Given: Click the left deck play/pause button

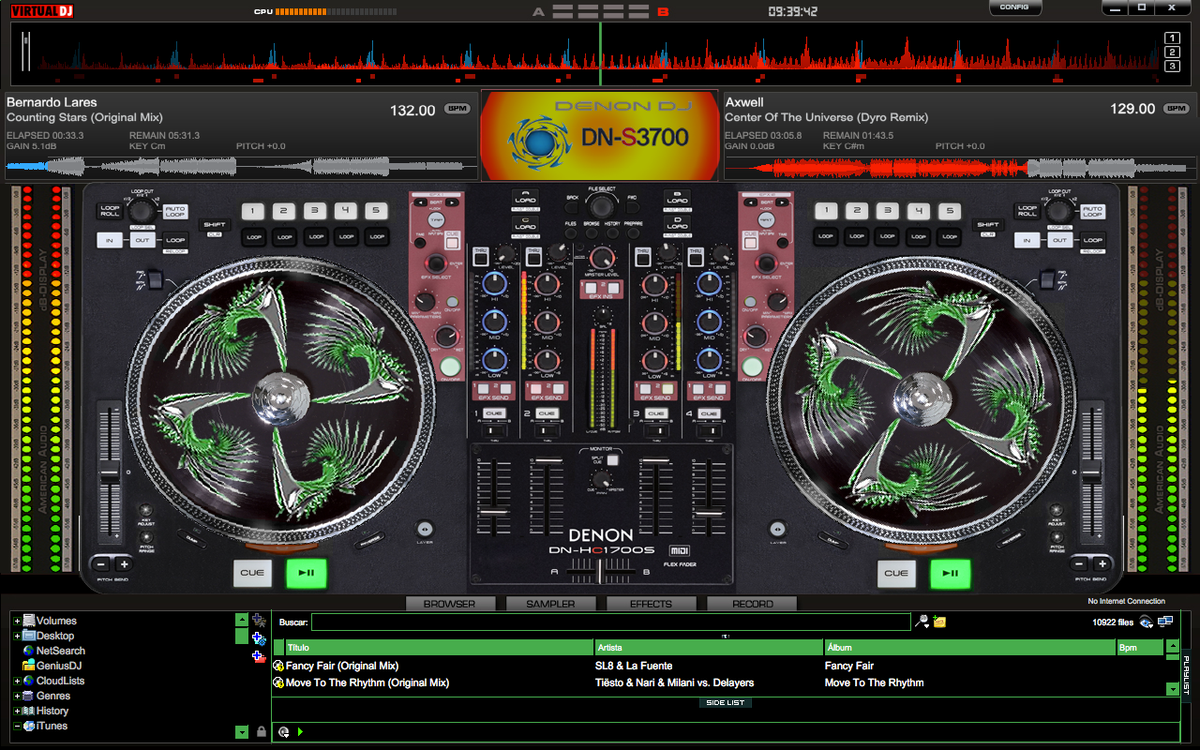Looking at the screenshot, I should coord(307,573).
